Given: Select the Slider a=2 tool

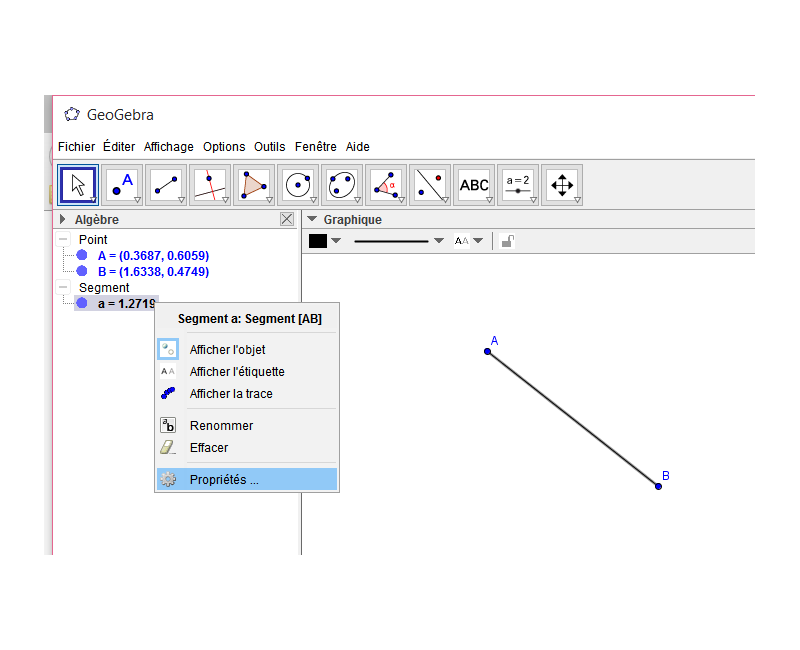Looking at the screenshot, I should coord(518,185).
